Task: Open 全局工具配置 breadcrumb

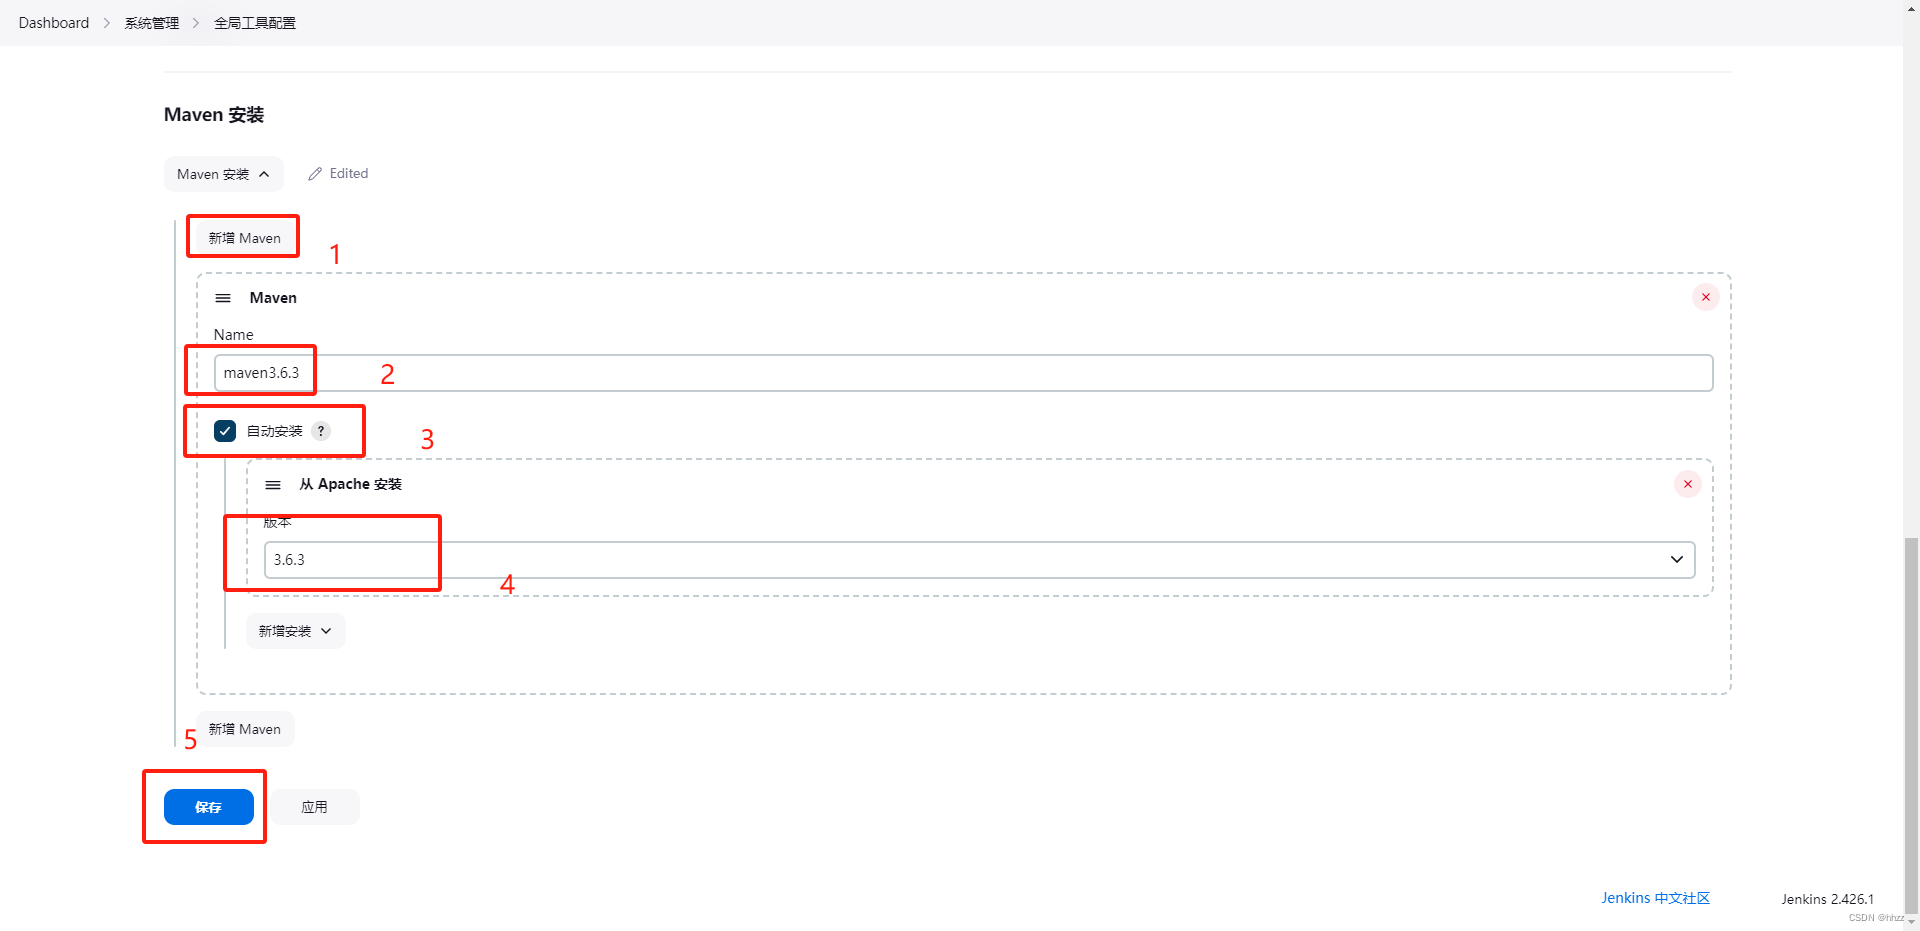Action: tap(255, 23)
